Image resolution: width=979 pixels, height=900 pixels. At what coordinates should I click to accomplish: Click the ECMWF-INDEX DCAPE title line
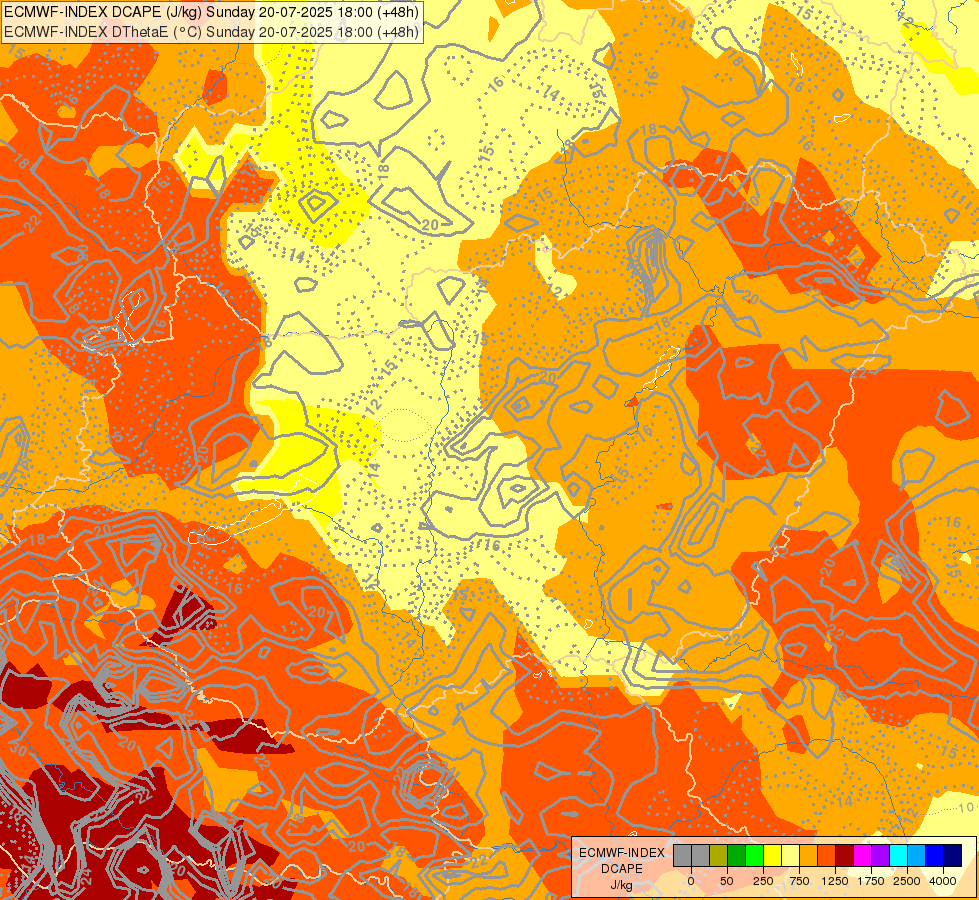(211, 11)
